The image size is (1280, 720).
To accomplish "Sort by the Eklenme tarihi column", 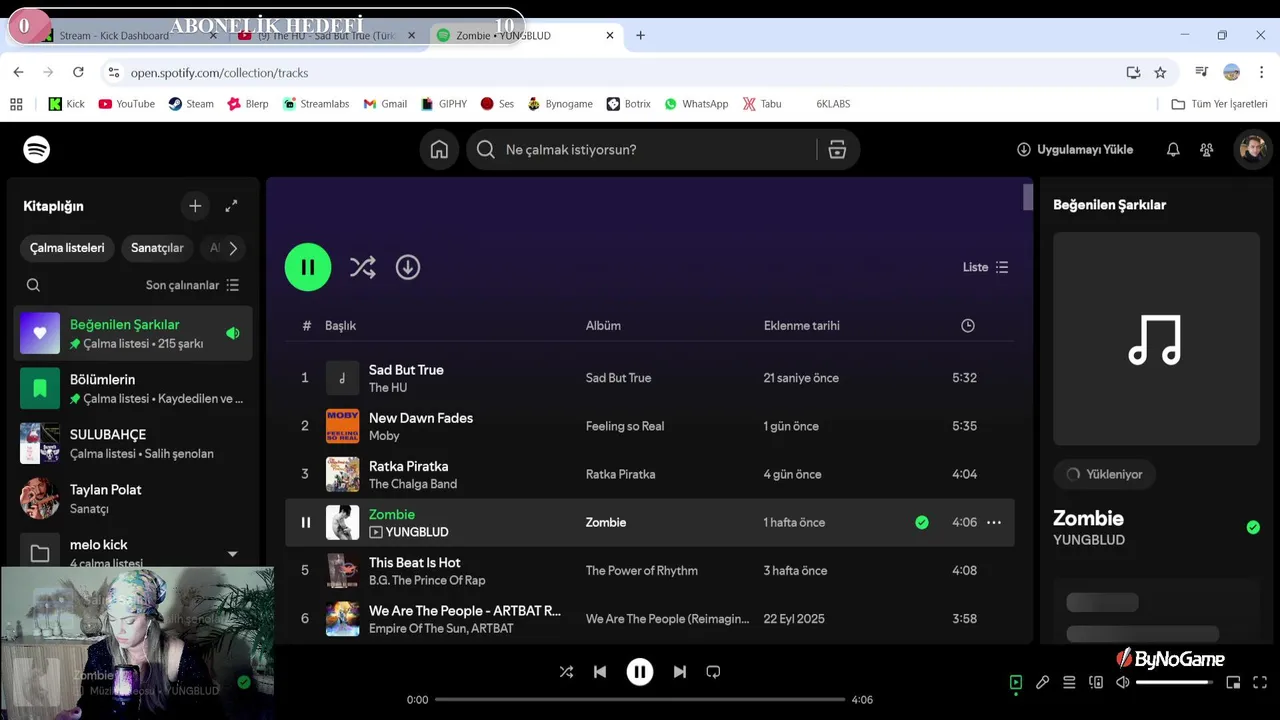I will [x=802, y=325].
